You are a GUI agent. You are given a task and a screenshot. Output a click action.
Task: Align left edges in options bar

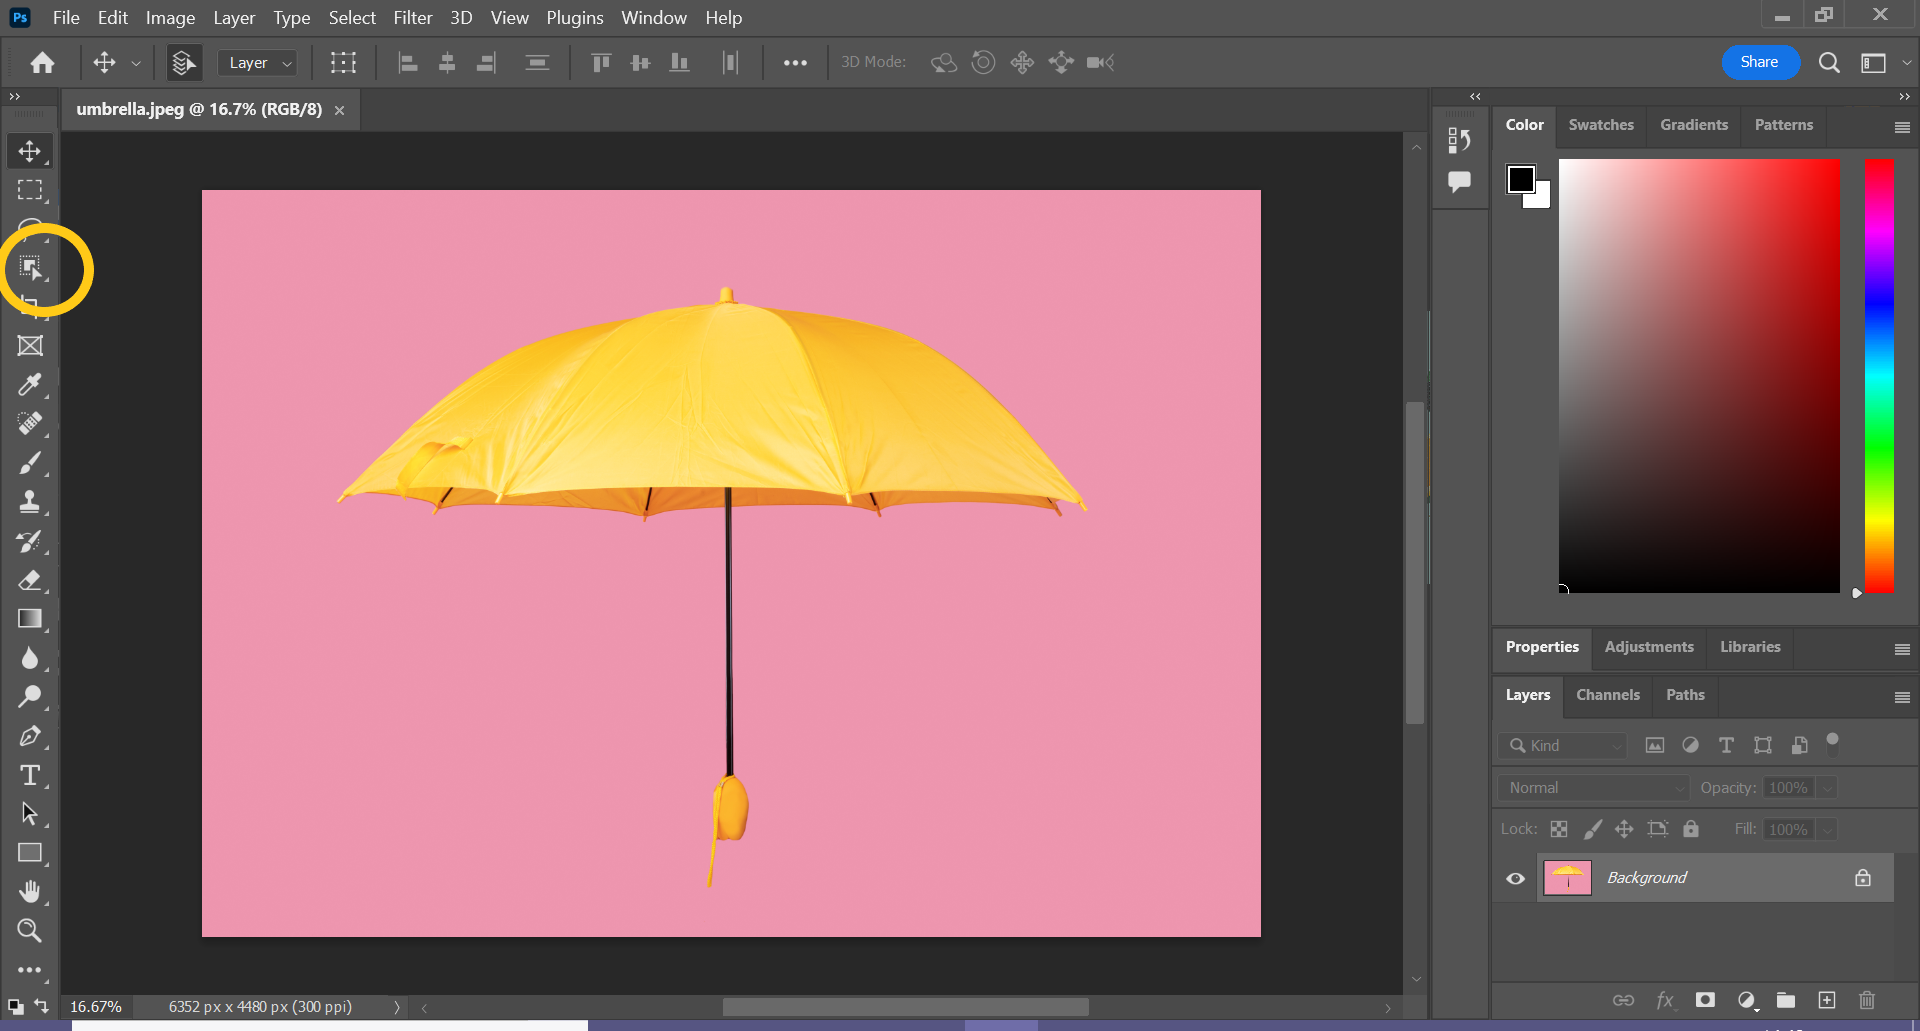408,63
